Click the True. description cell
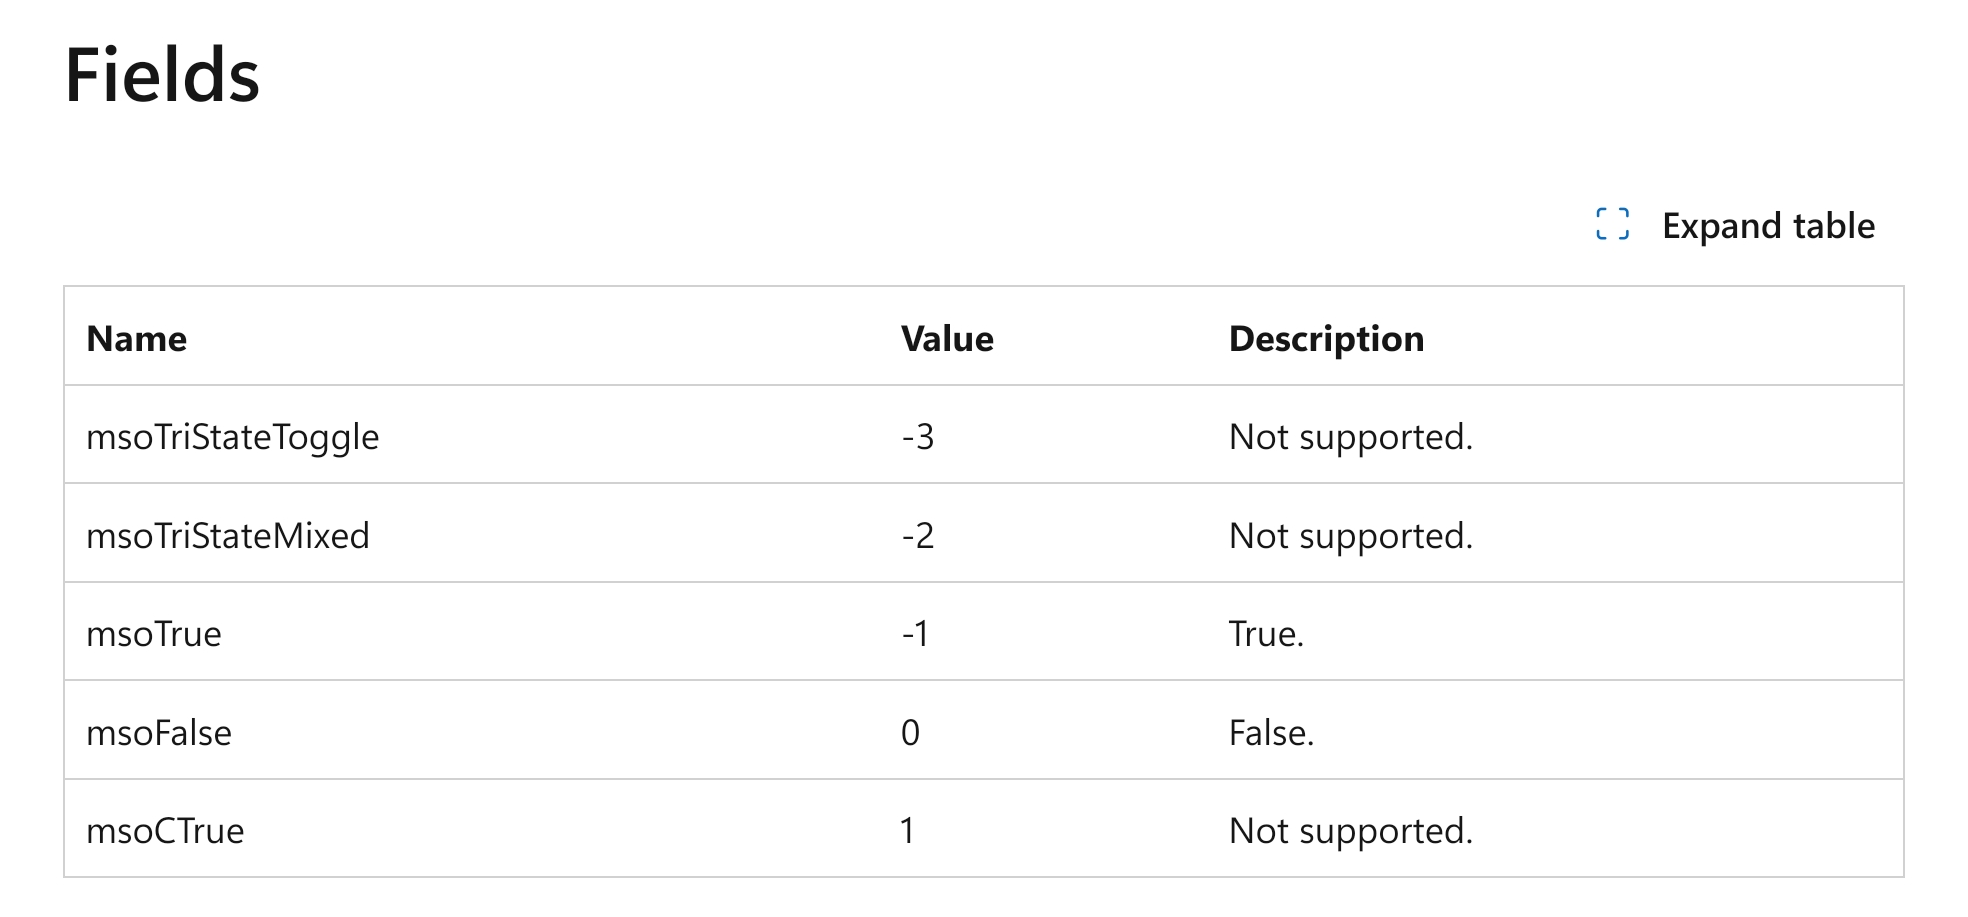Viewport: 1968px width, 917px height. pos(1266,634)
